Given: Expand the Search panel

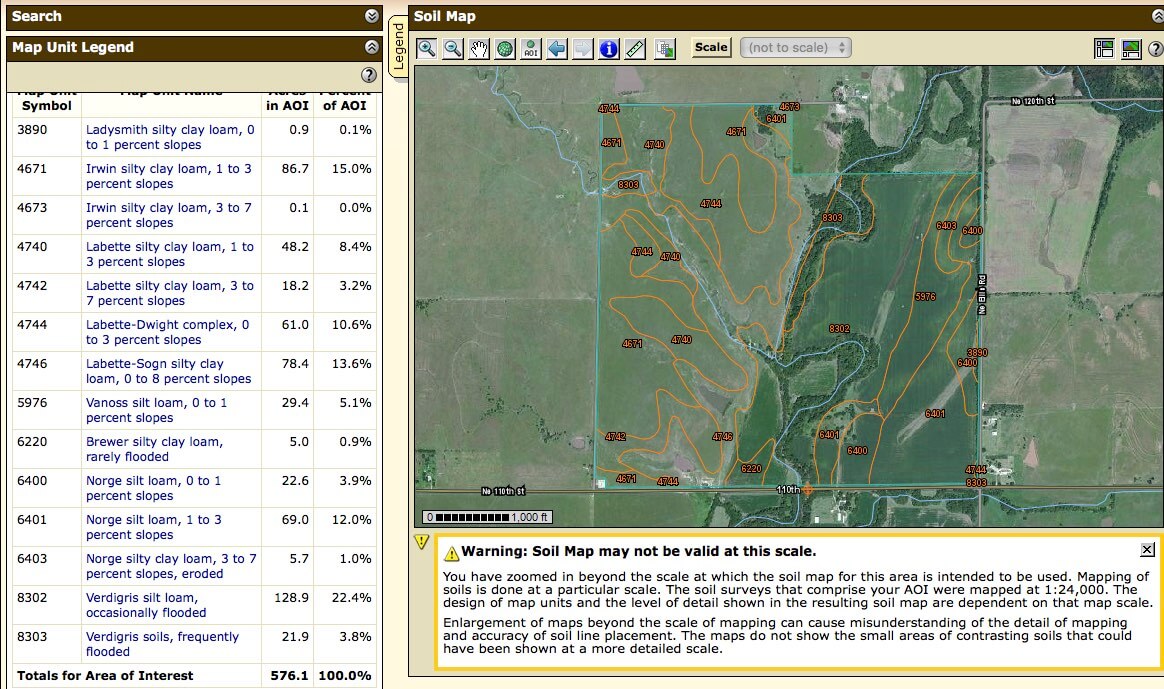Looking at the screenshot, I should (372, 16).
